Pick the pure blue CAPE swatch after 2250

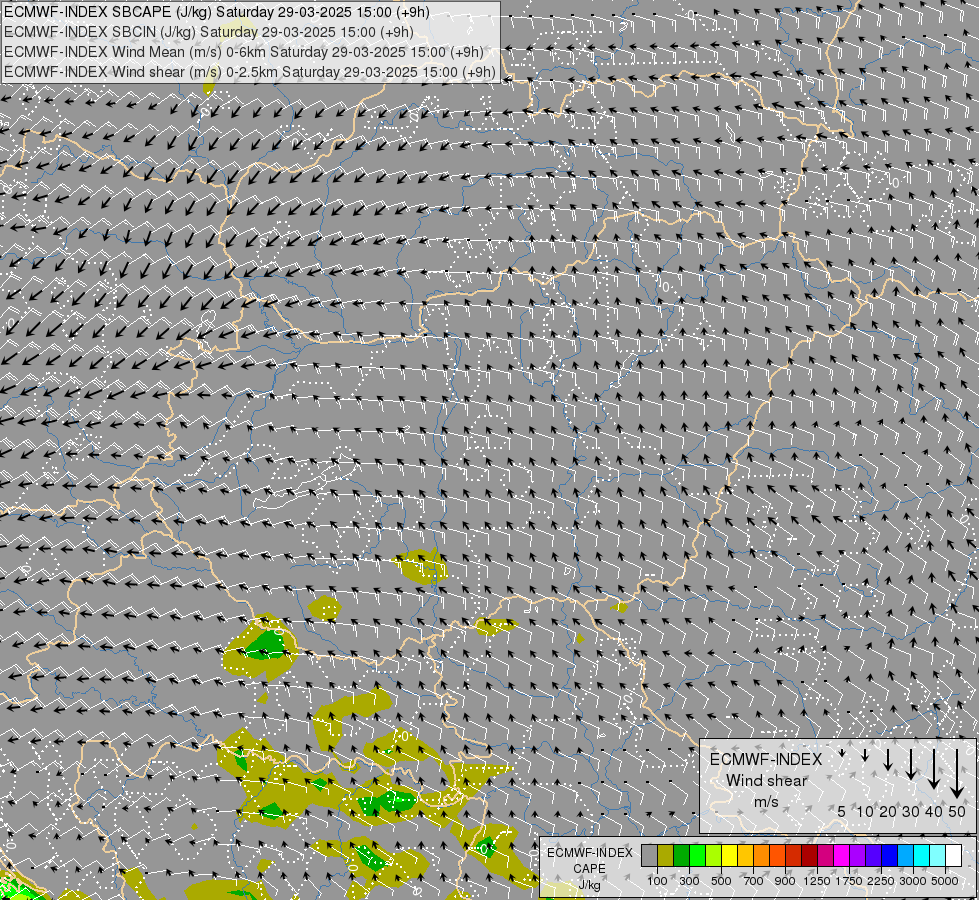click(890, 856)
